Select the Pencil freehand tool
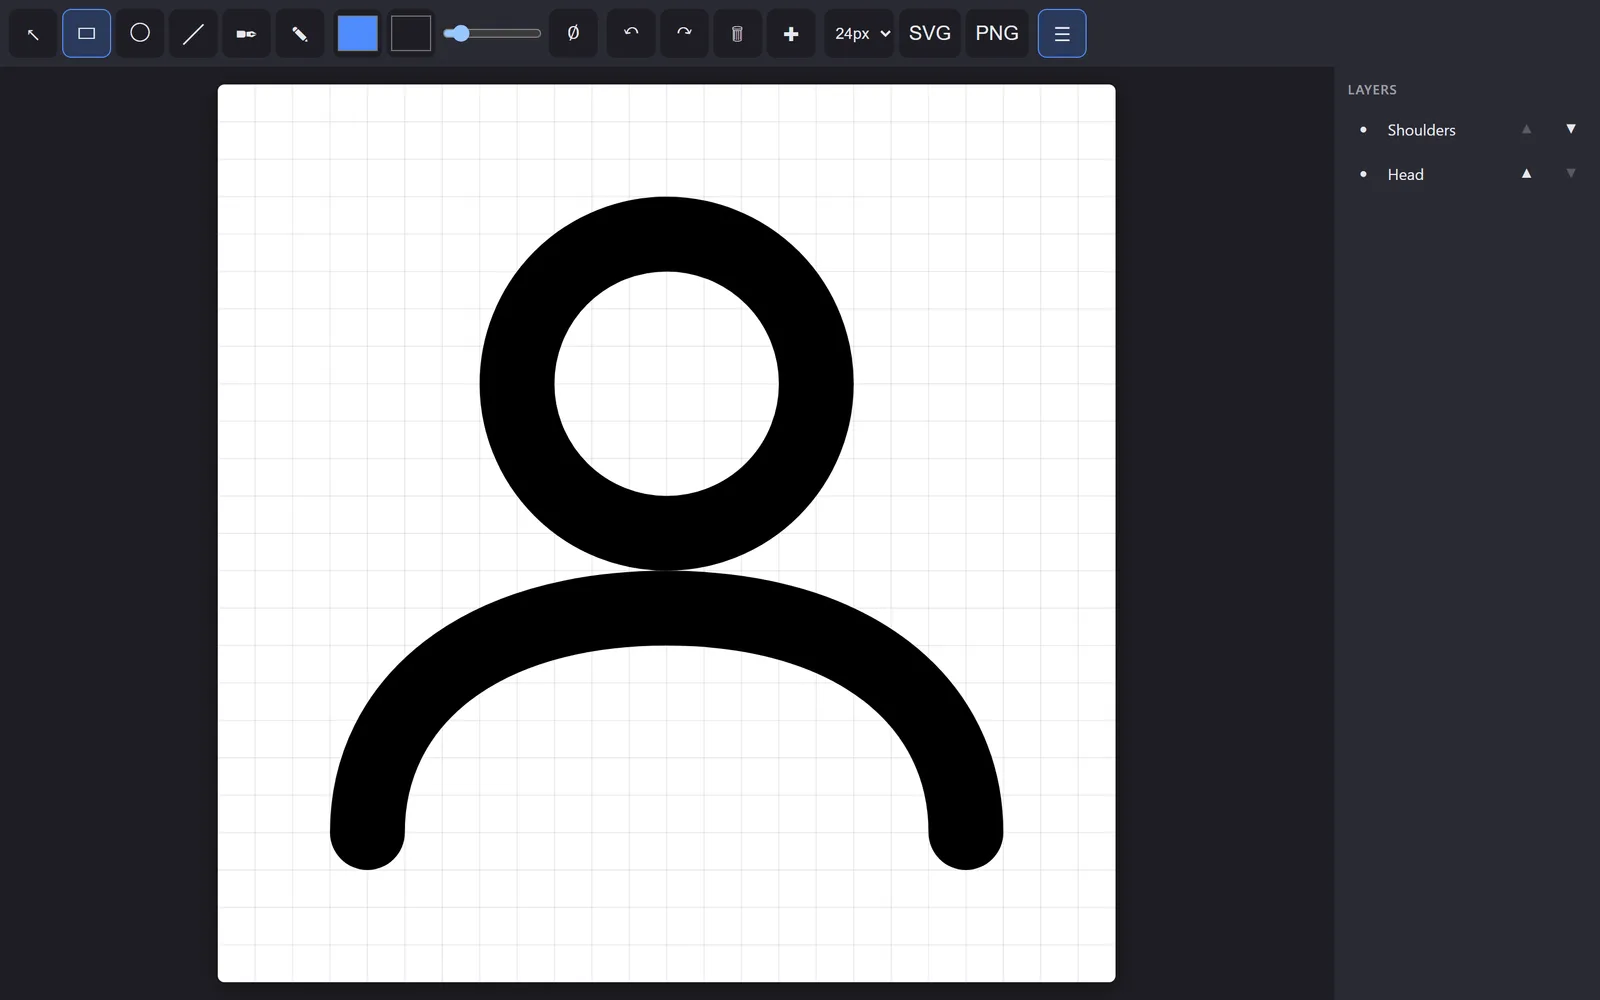 [x=299, y=34]
